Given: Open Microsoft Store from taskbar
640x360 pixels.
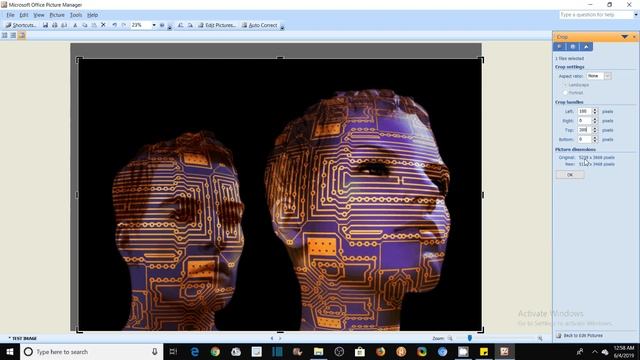Looking at the screenshot, I should tap(360, 352).
